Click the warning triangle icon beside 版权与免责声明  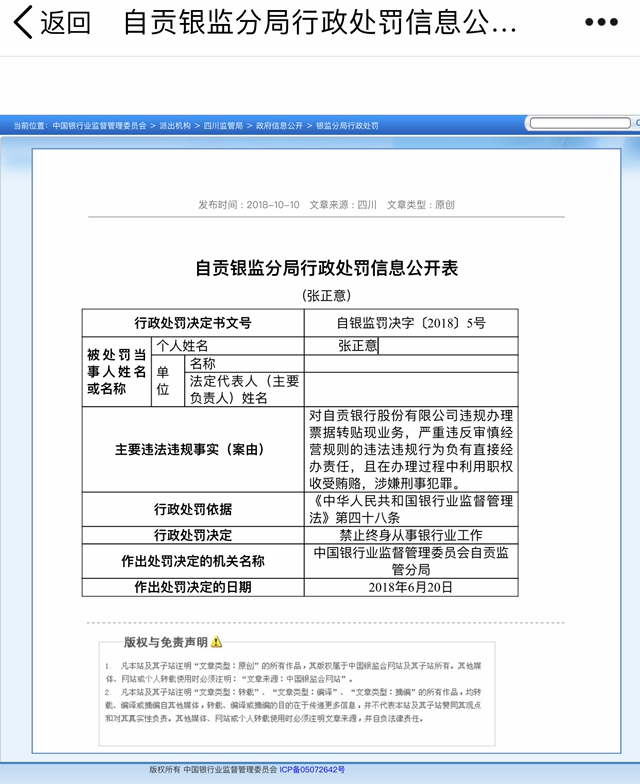point(216,641)
